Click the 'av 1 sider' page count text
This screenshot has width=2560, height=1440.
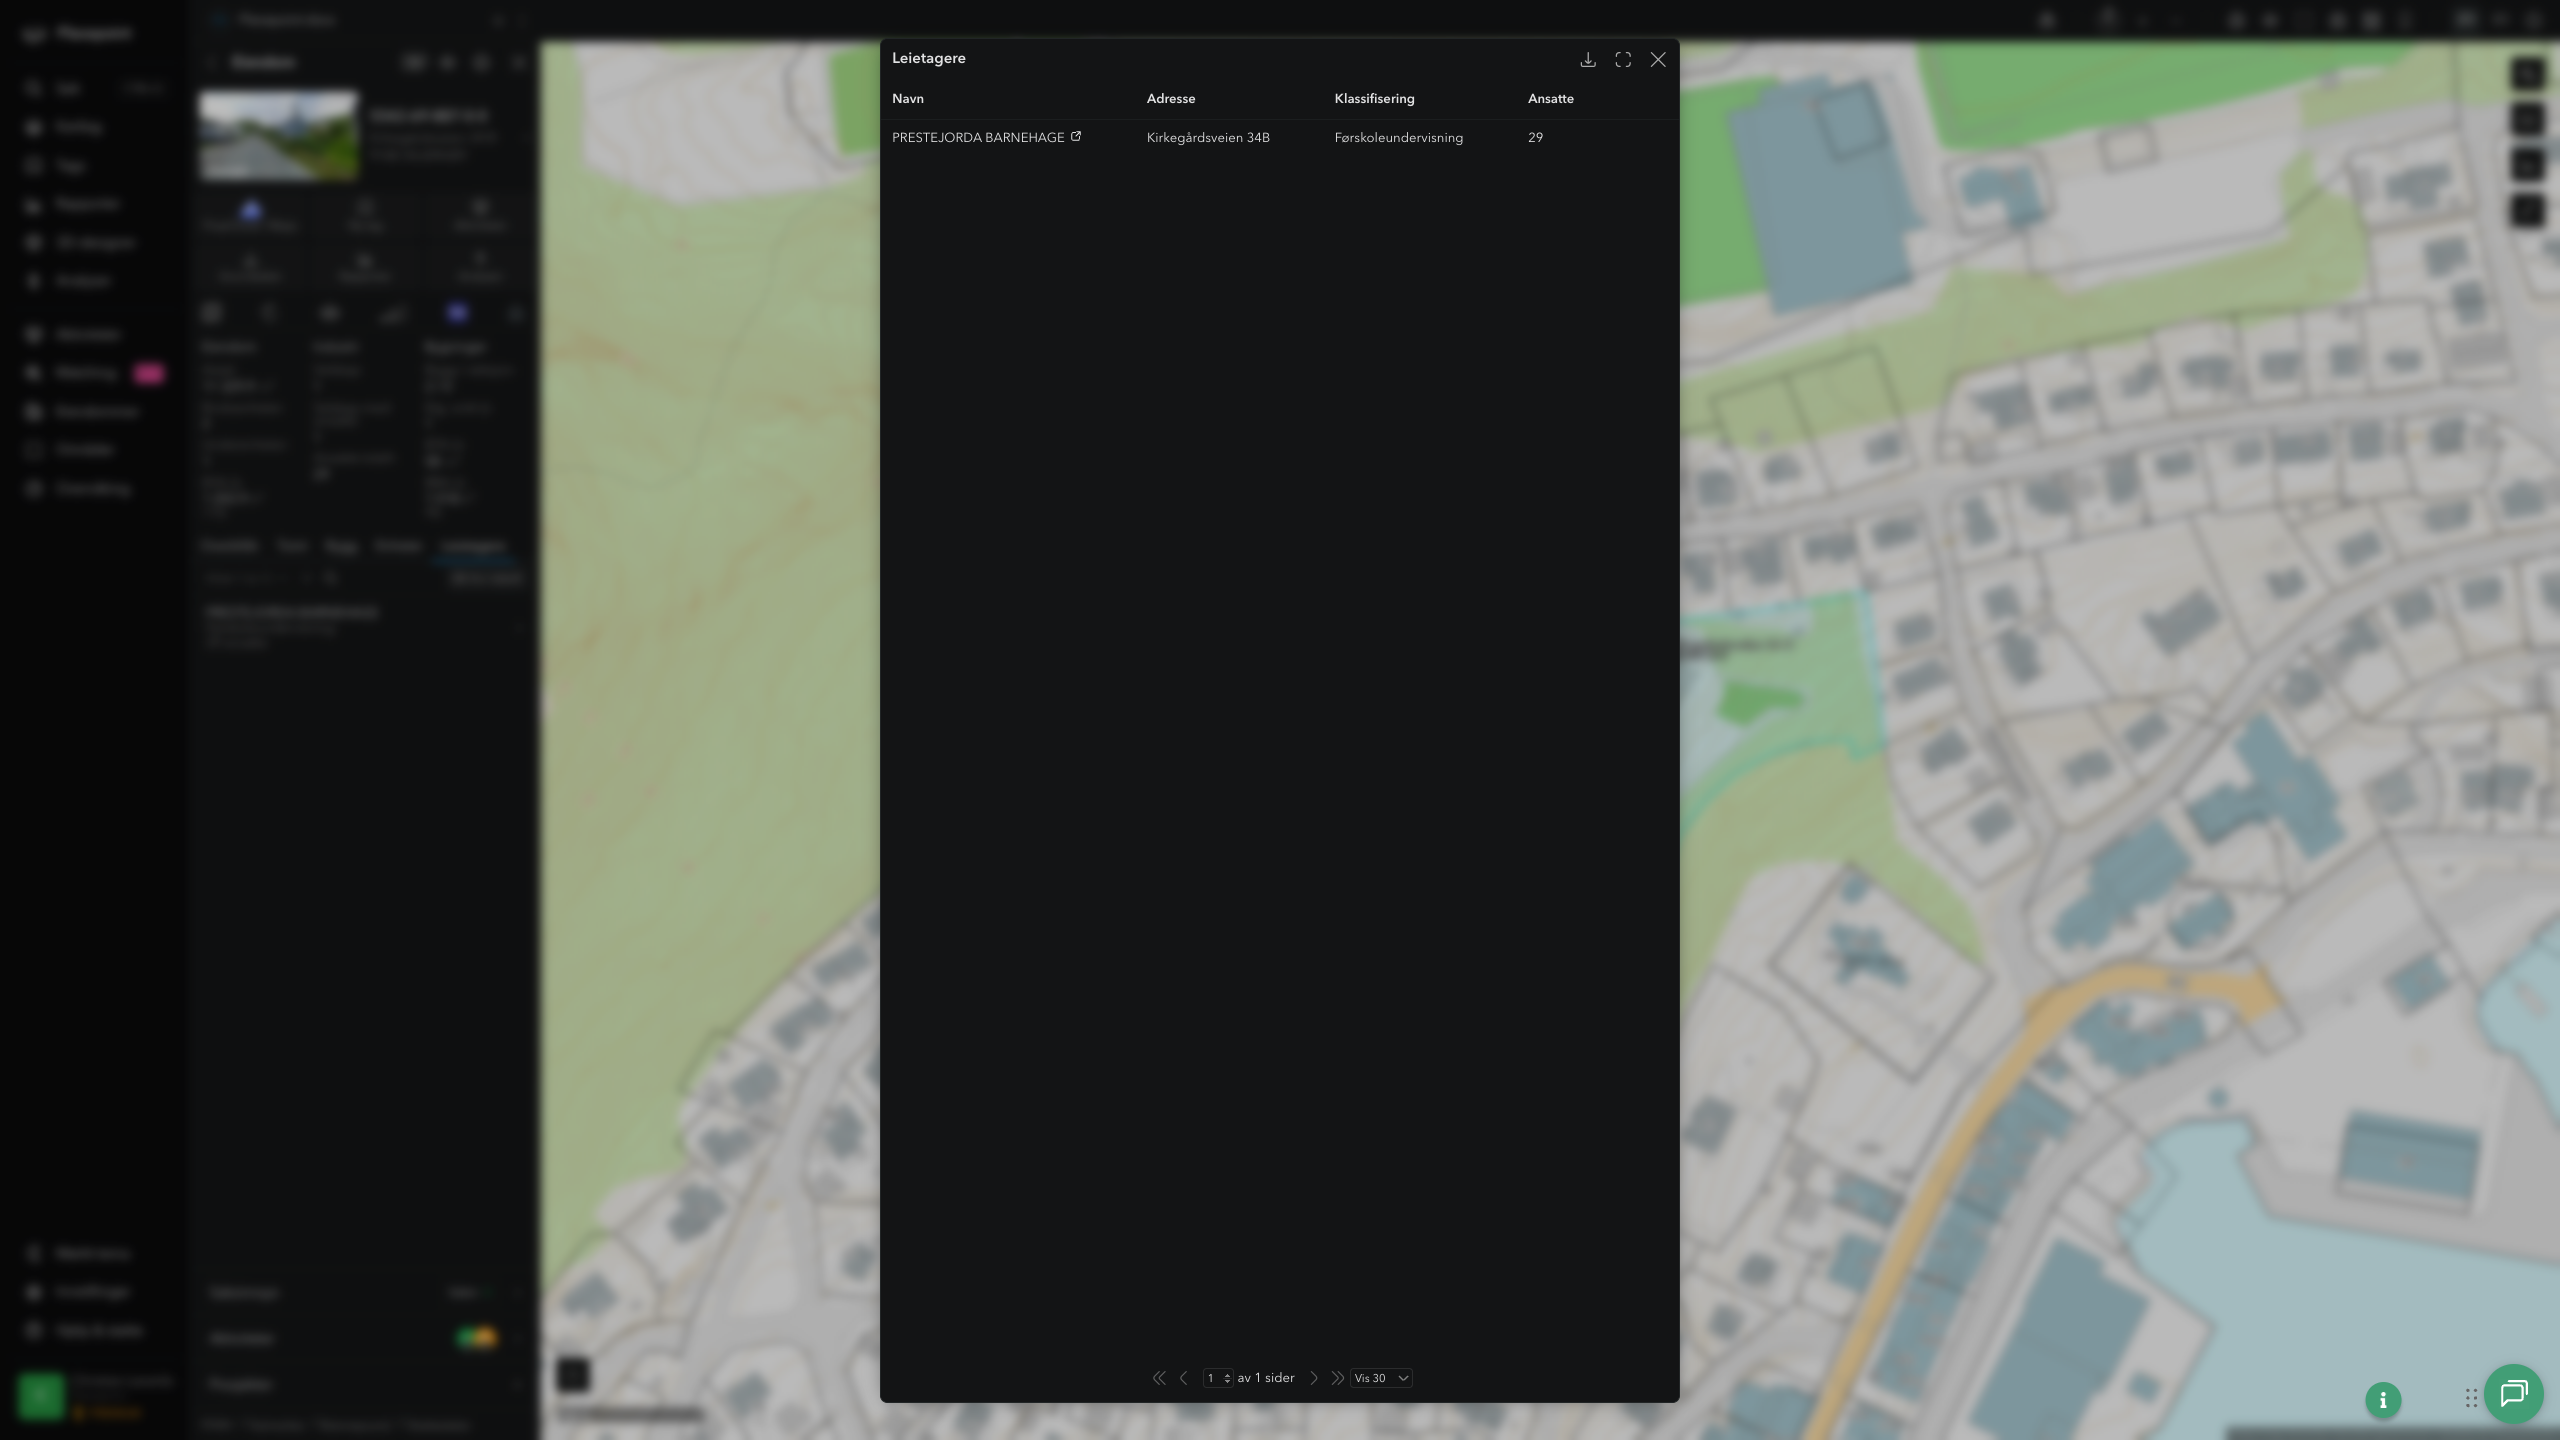point(1266,1378)
